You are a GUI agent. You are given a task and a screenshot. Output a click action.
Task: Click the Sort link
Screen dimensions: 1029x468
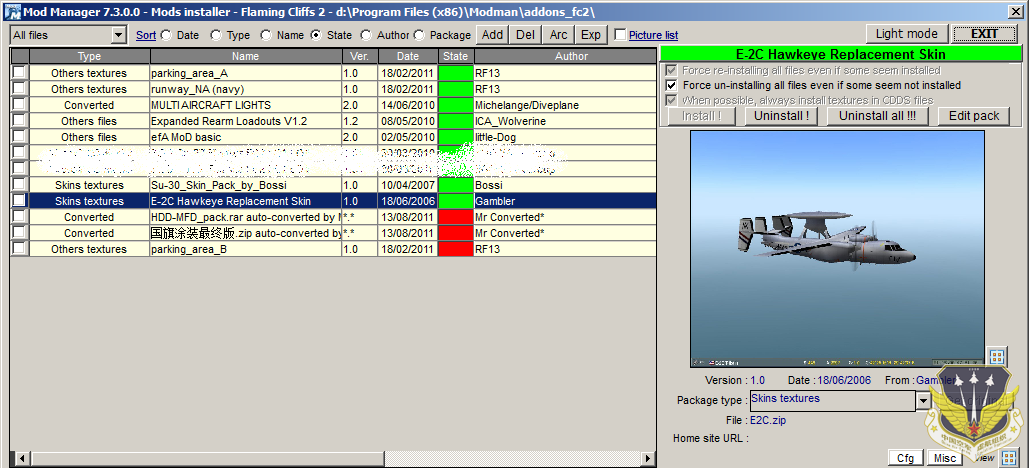146,35
